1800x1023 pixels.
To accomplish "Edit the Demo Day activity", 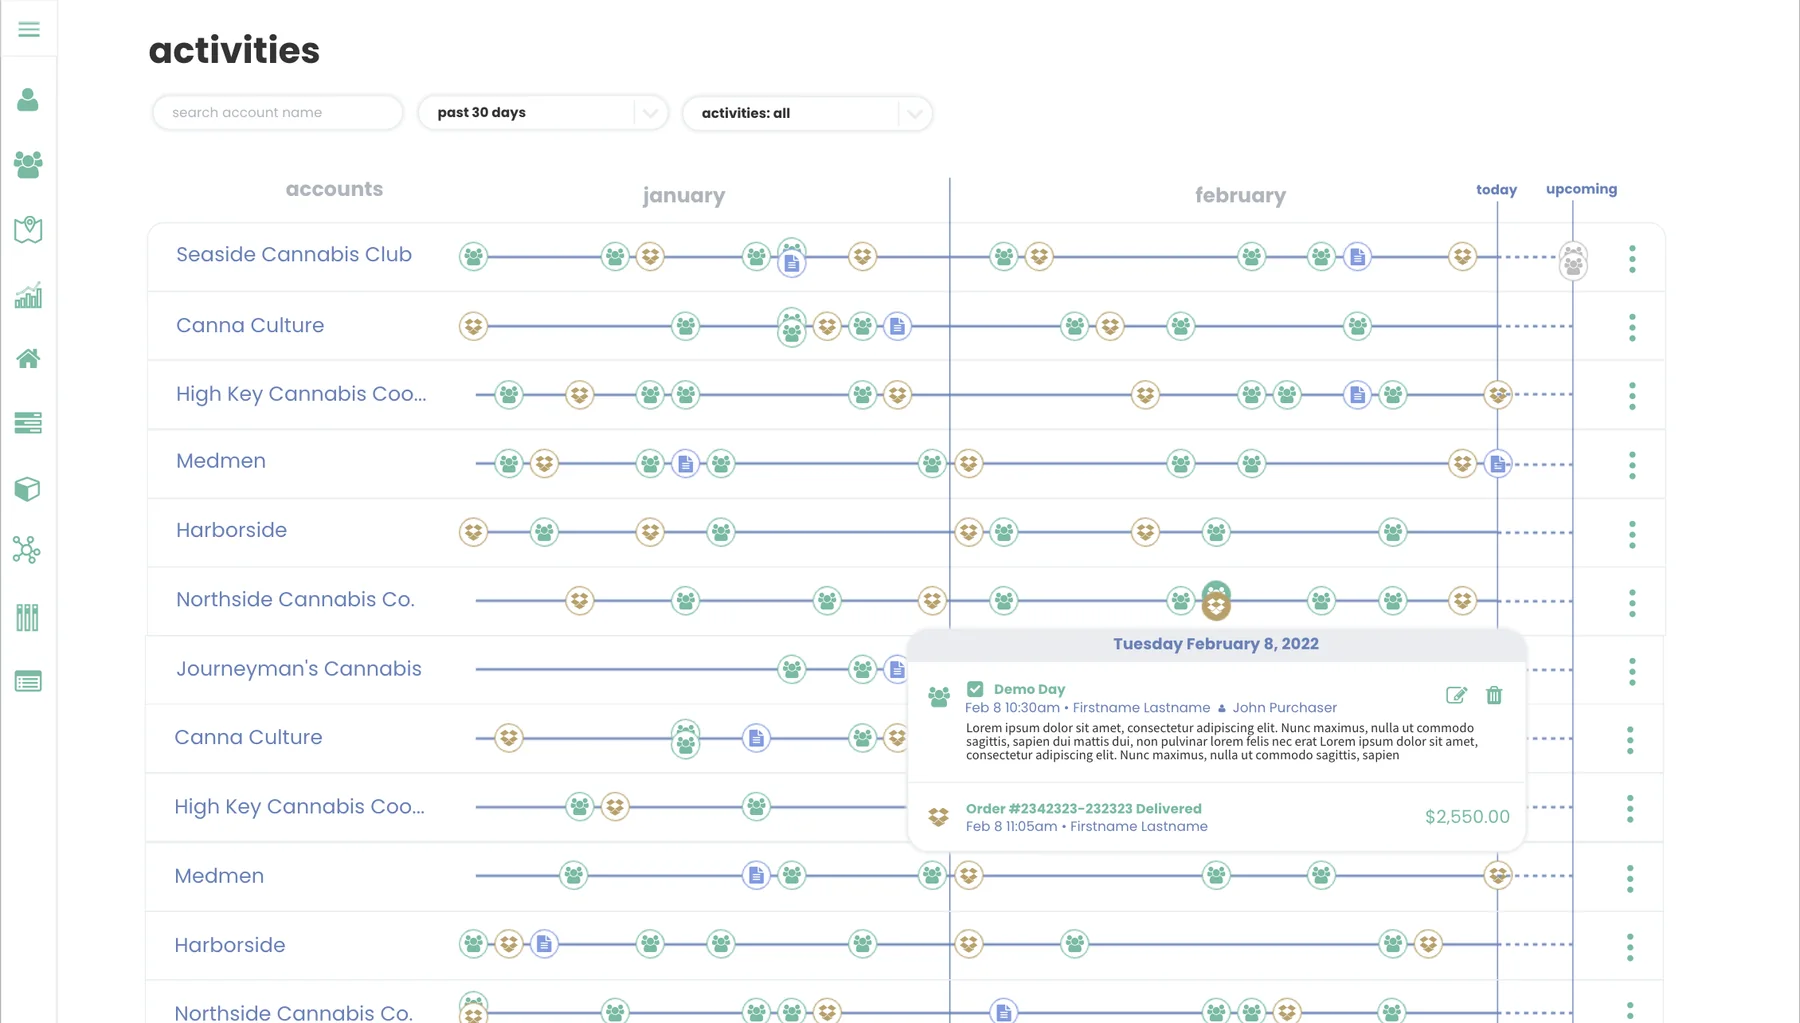I will [1456, 695].
